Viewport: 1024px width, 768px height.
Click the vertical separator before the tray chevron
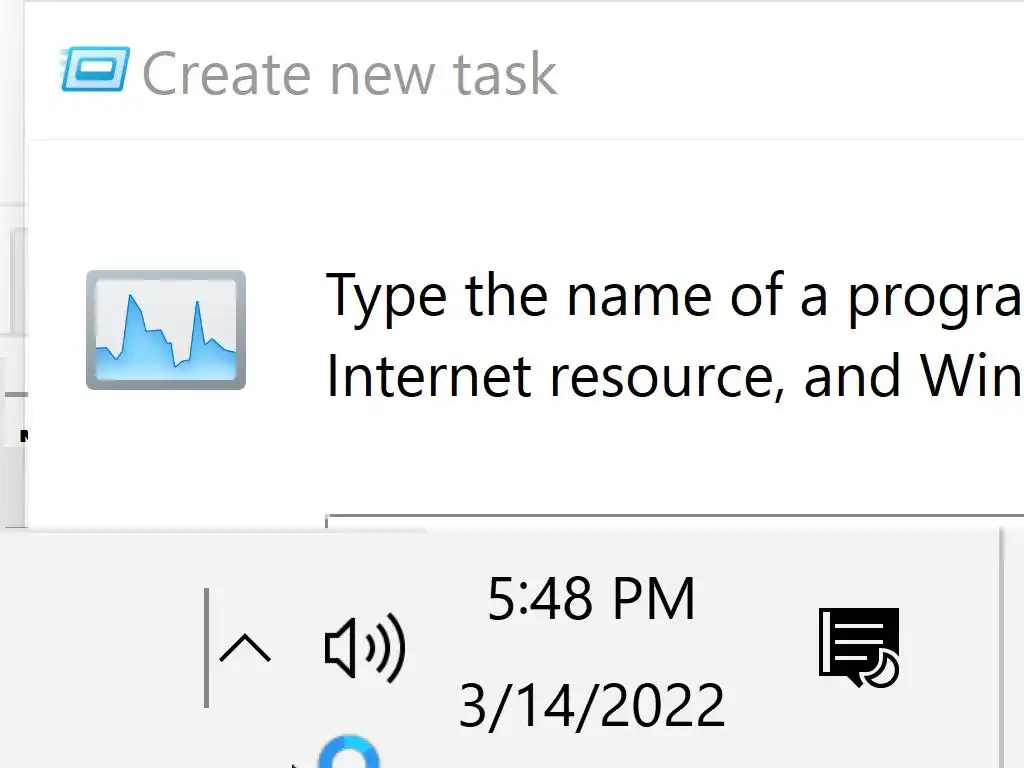click(207, 648)
